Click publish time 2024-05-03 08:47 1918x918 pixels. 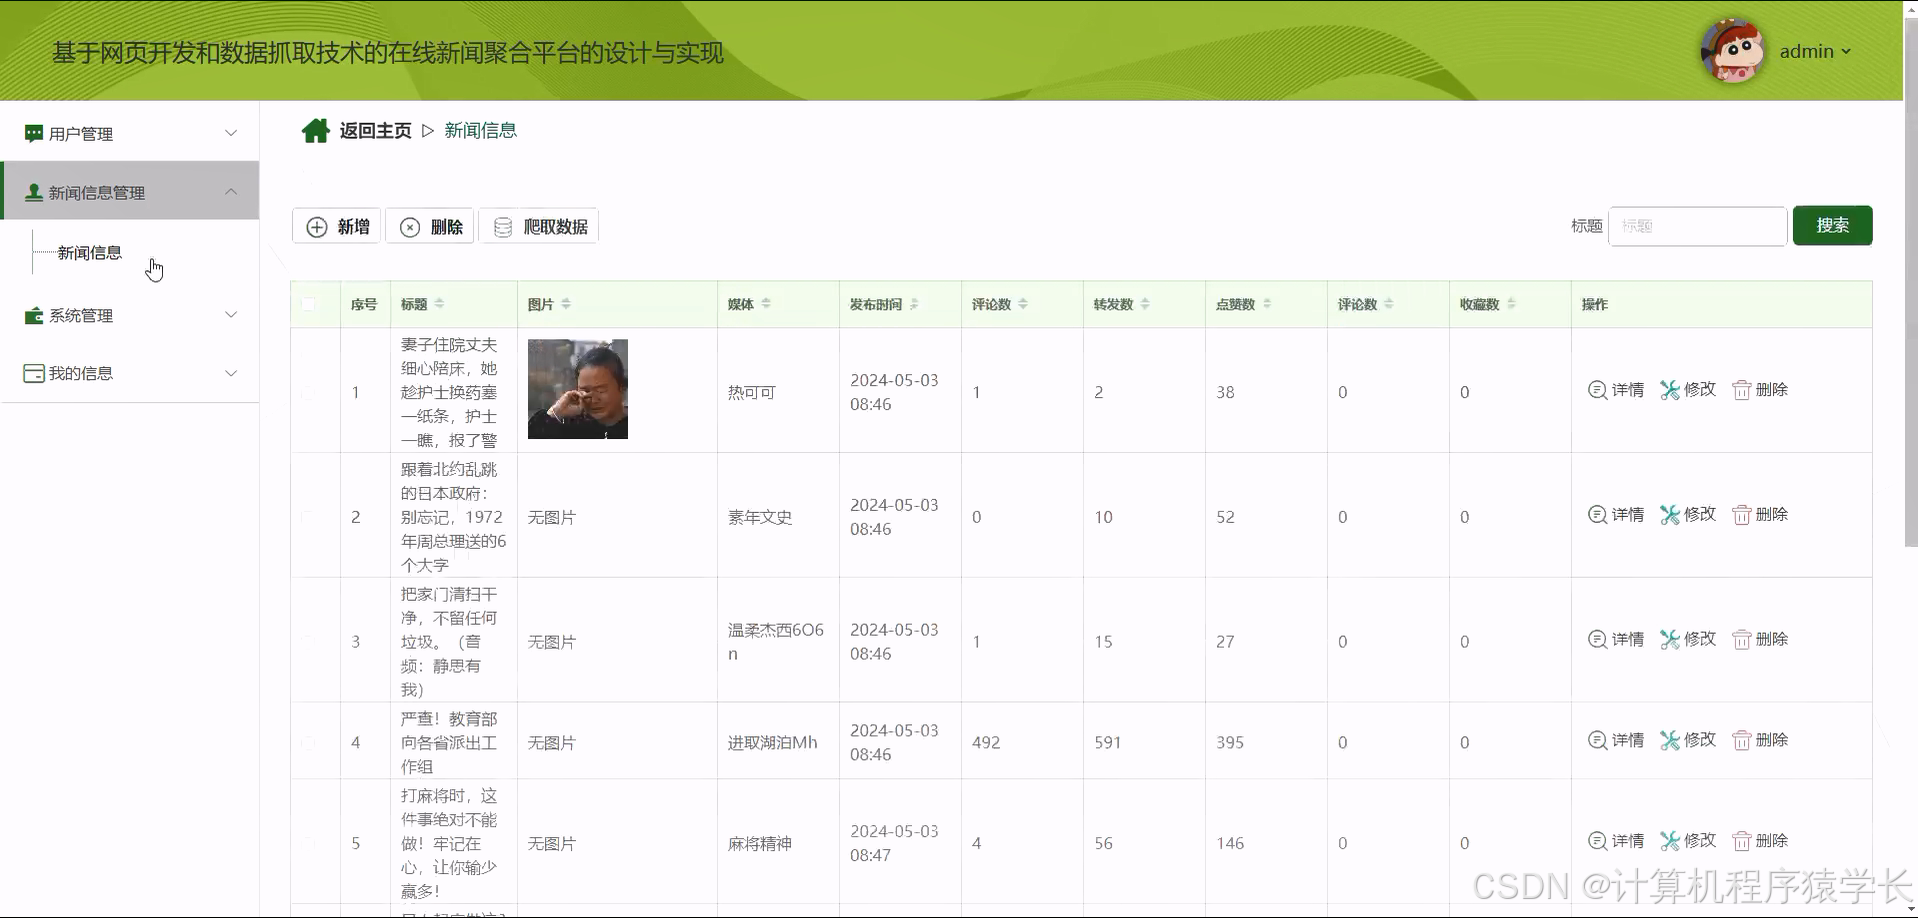click(x=894, y=843)
